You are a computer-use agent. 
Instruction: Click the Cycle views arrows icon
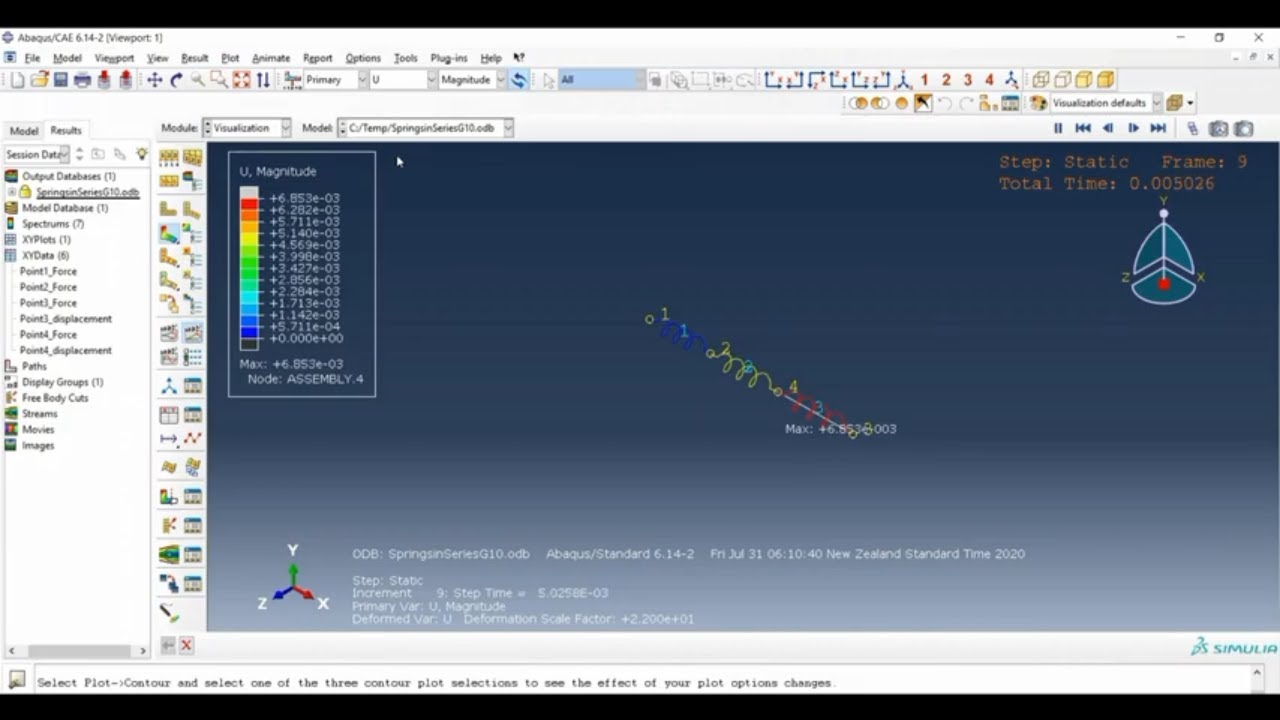pos(263,80)
